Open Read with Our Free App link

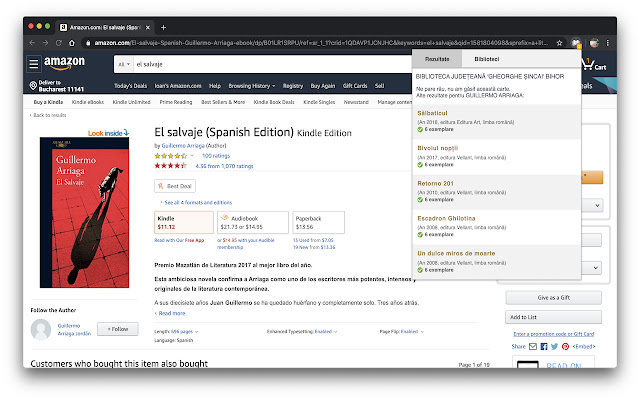tap(179, 240)
